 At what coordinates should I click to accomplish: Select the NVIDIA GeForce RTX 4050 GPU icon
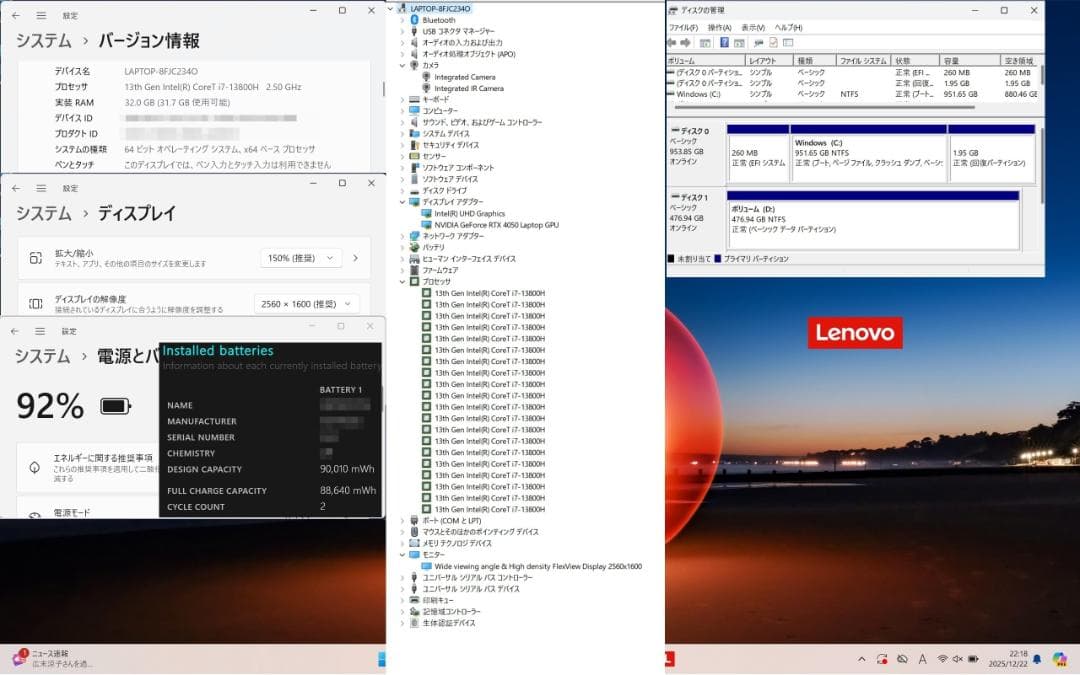425,223
